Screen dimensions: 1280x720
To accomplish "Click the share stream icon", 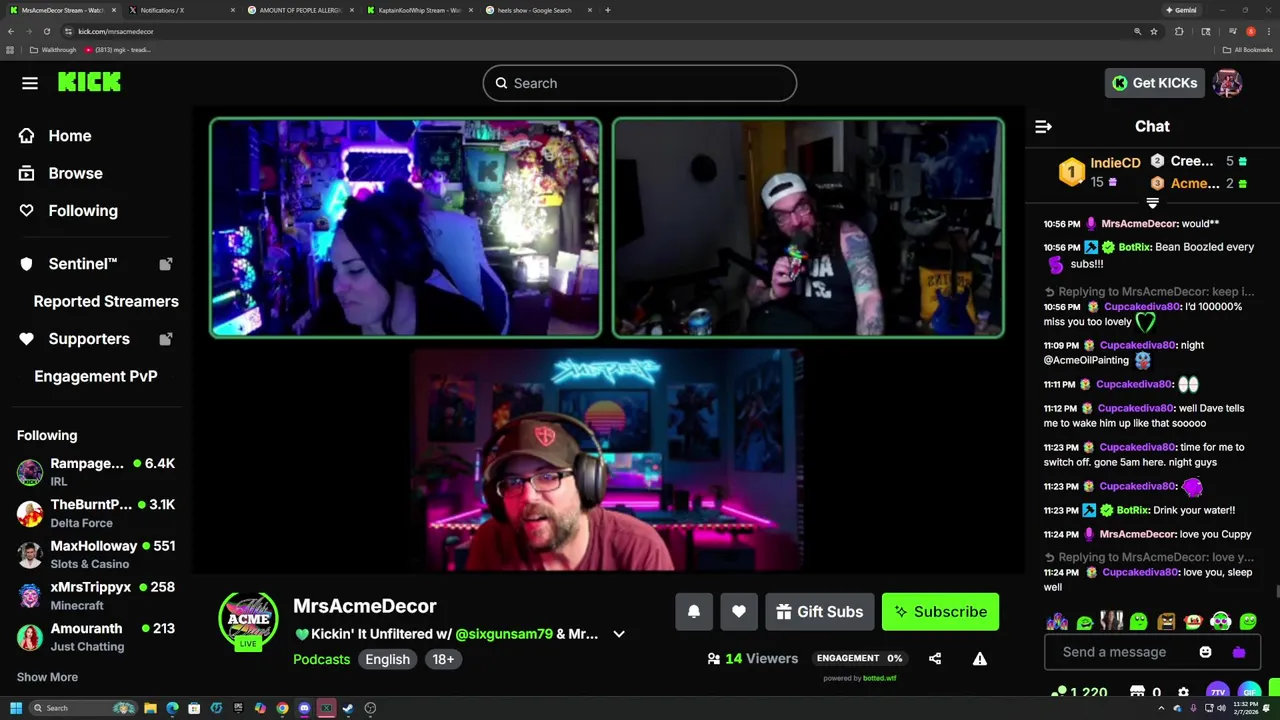I will coord(935,659).
